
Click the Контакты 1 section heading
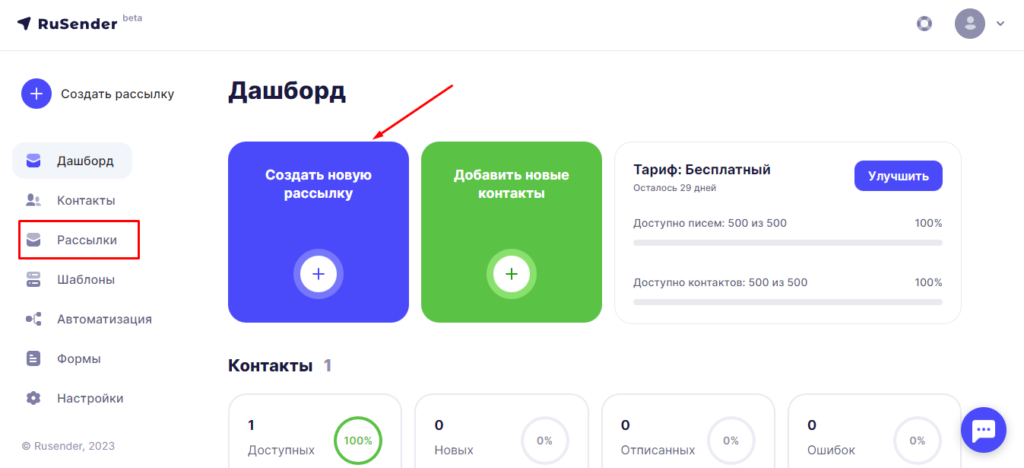coord(280,366)
